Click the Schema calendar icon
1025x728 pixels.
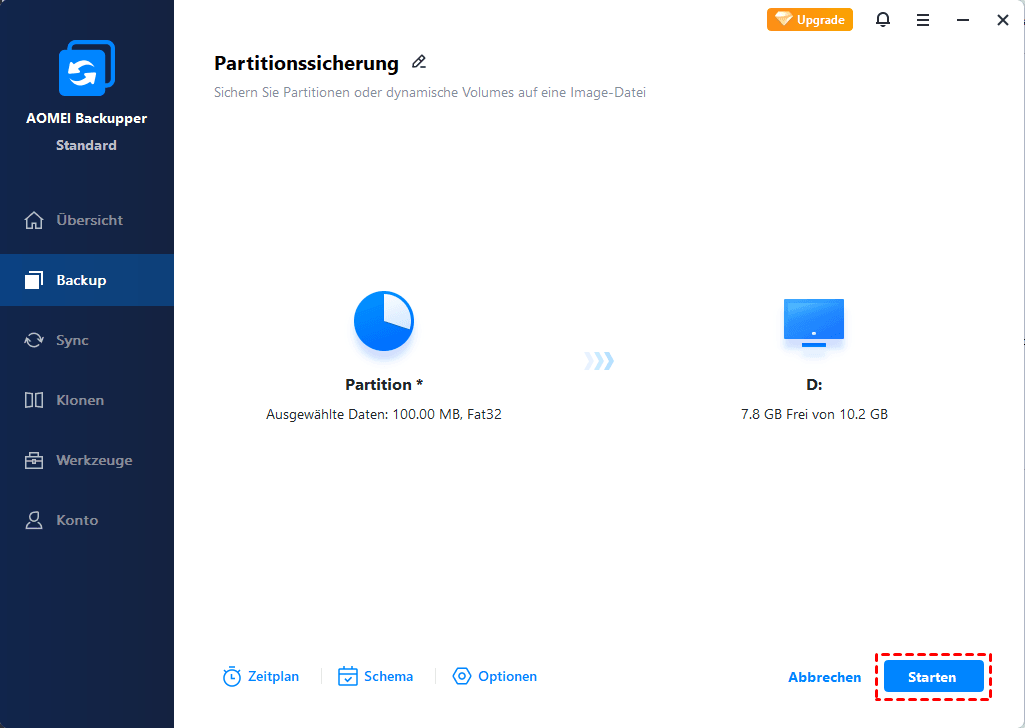(x=348, y=676)
